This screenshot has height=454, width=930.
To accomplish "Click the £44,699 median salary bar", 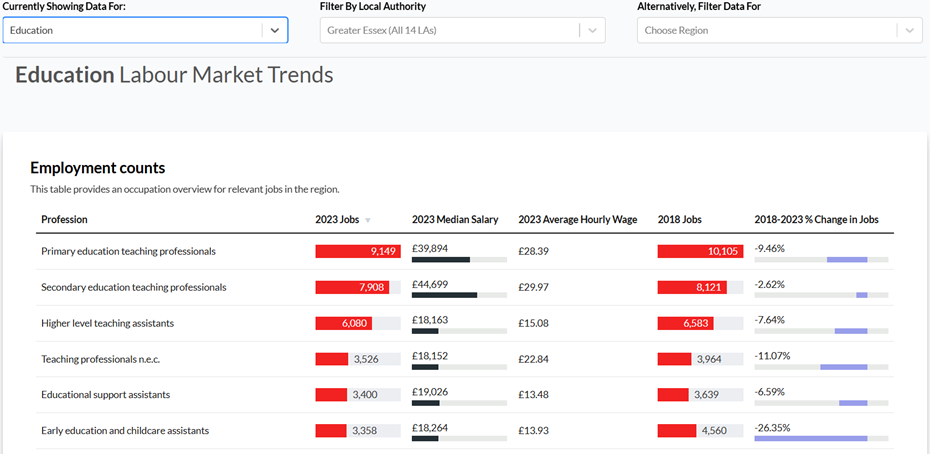I will (x=444, y=295).
